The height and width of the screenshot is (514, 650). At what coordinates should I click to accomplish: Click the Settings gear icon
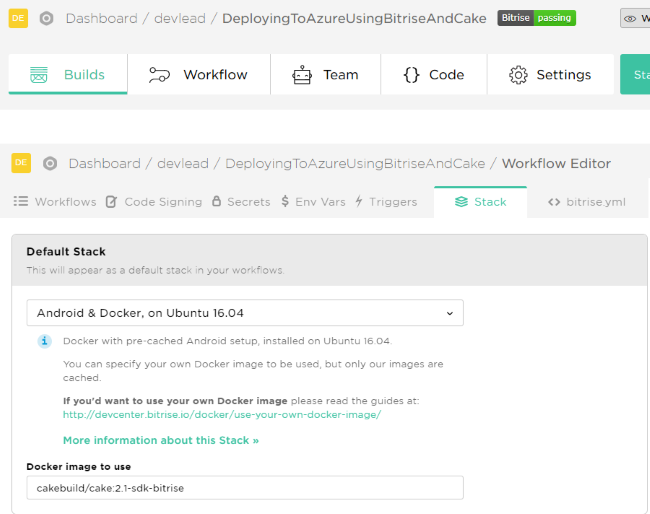518,75
